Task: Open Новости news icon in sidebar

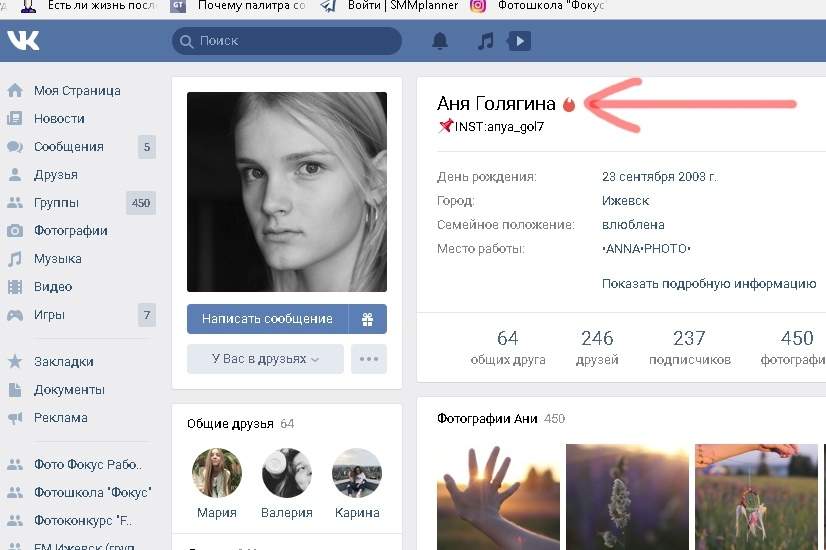Action: (x=15, y=119)
